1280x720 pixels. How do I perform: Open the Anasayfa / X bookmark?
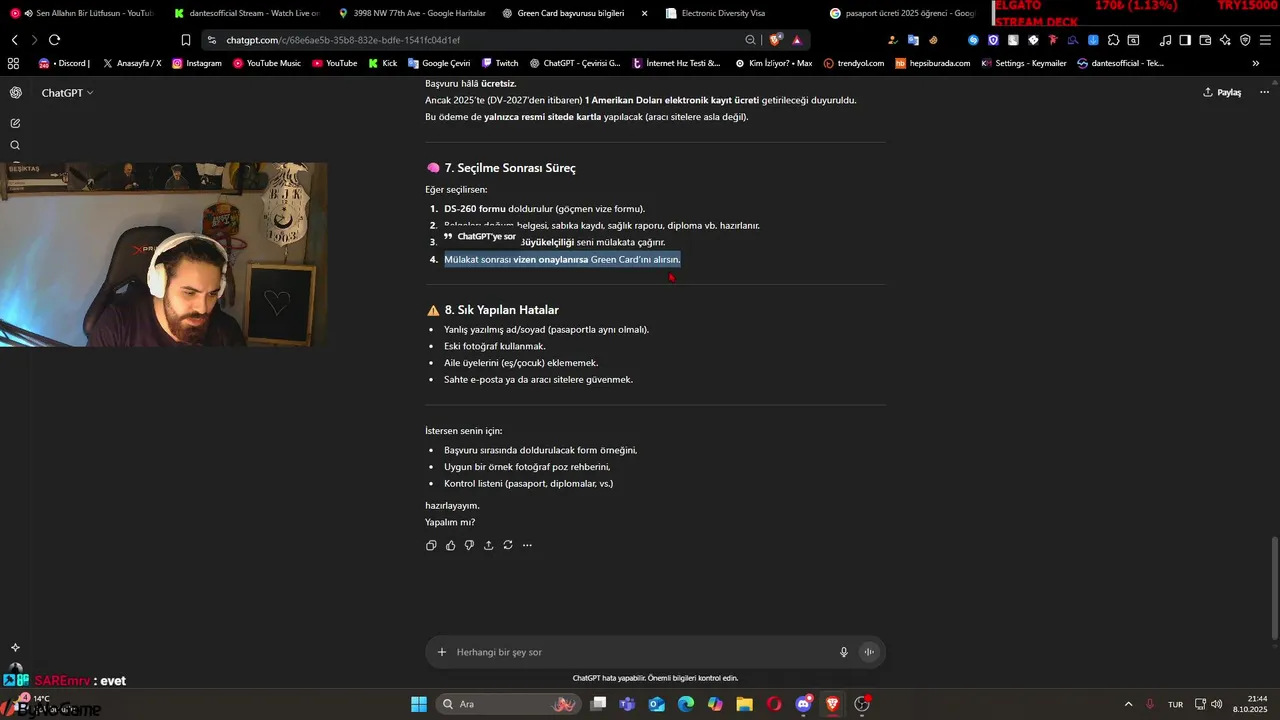[132, 63]
